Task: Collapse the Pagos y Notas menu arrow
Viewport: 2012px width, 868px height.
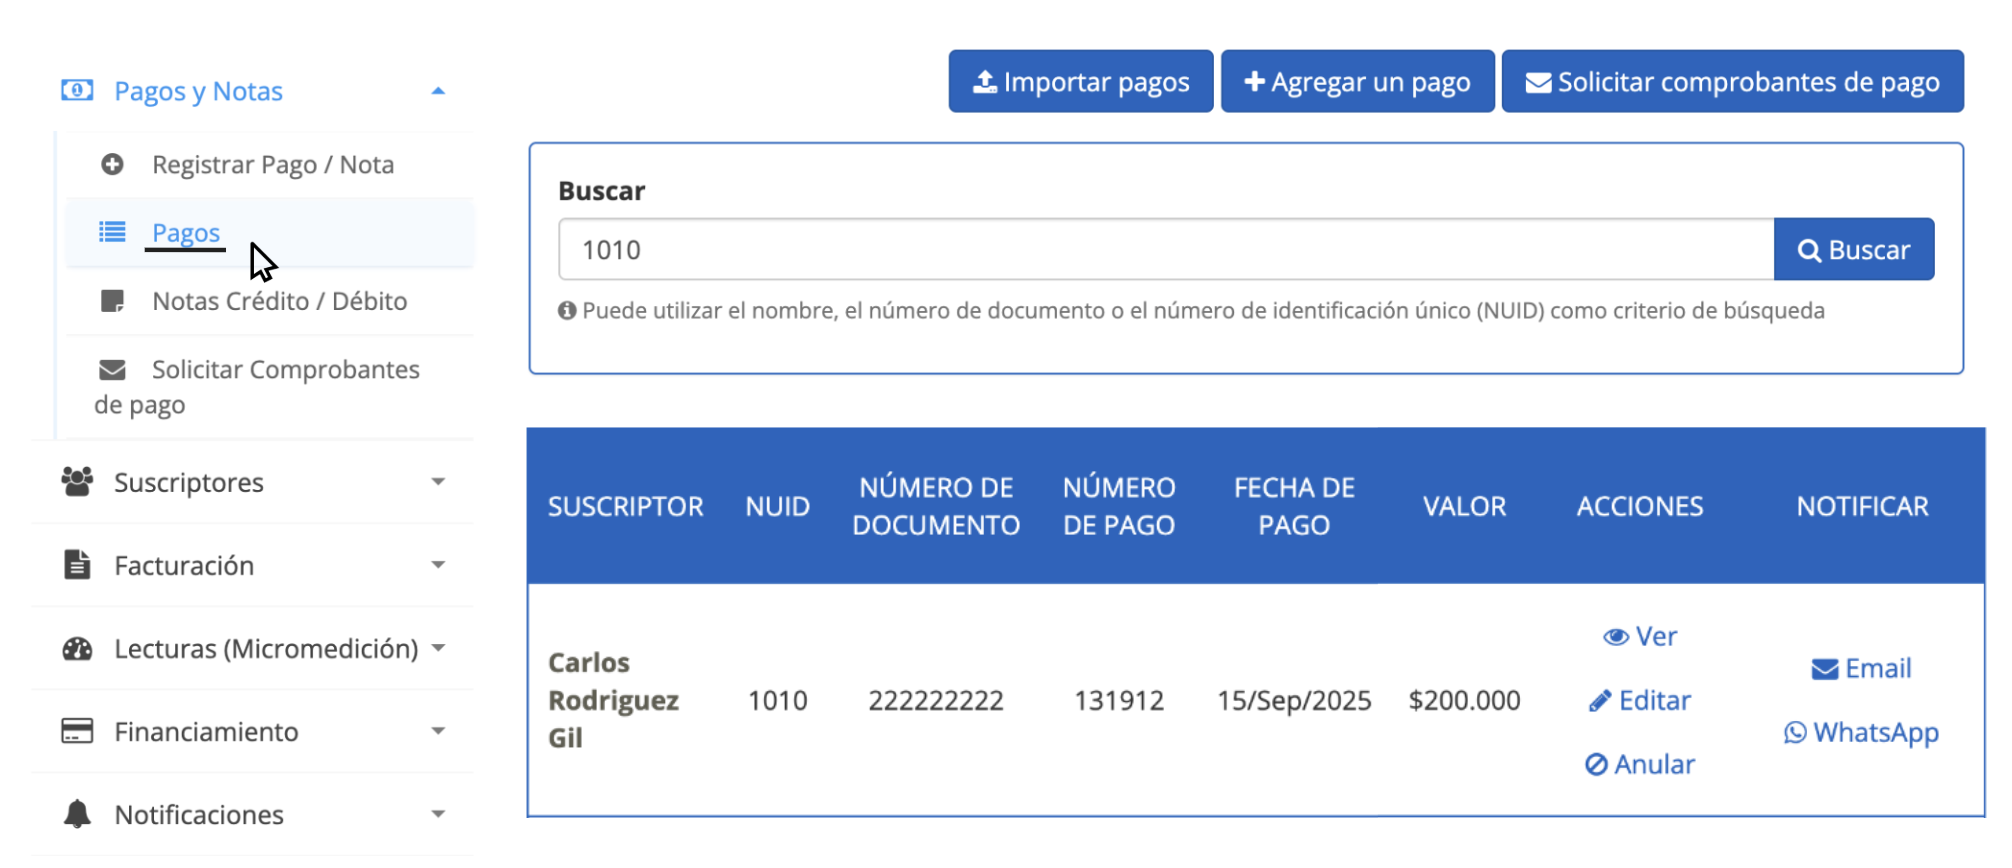Action: point(438,91)
